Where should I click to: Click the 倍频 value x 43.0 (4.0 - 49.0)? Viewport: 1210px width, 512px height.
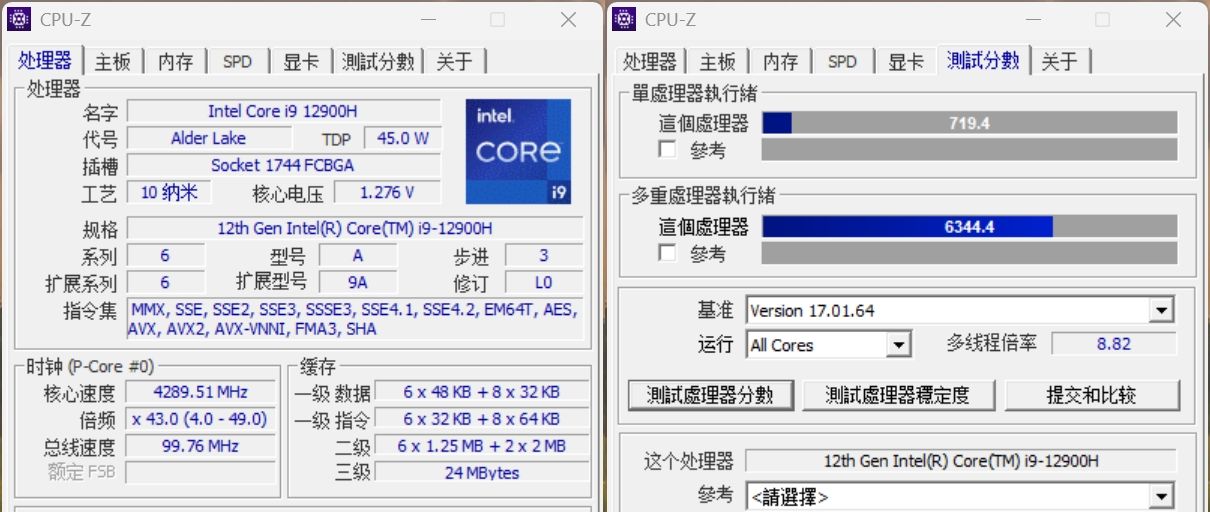[x=201, y=419]
